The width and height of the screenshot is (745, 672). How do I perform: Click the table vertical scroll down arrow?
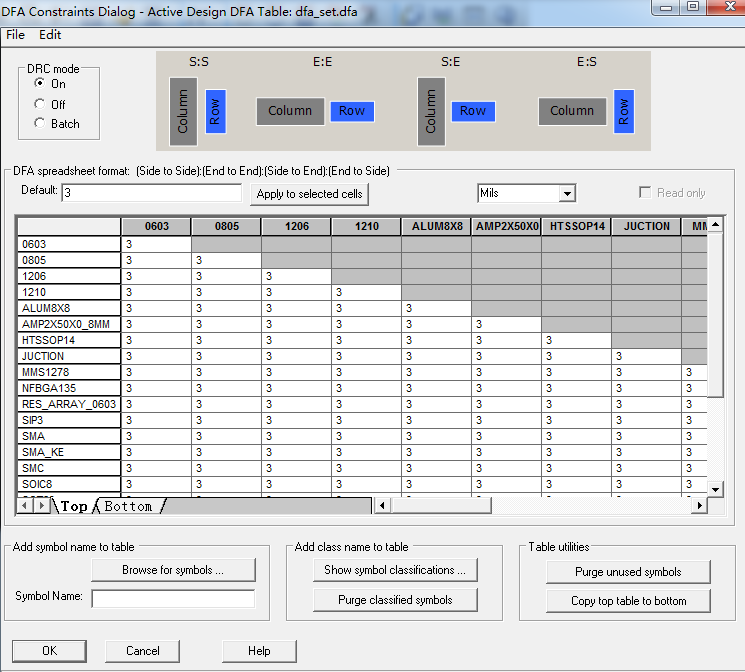click(x=715, y=489)
